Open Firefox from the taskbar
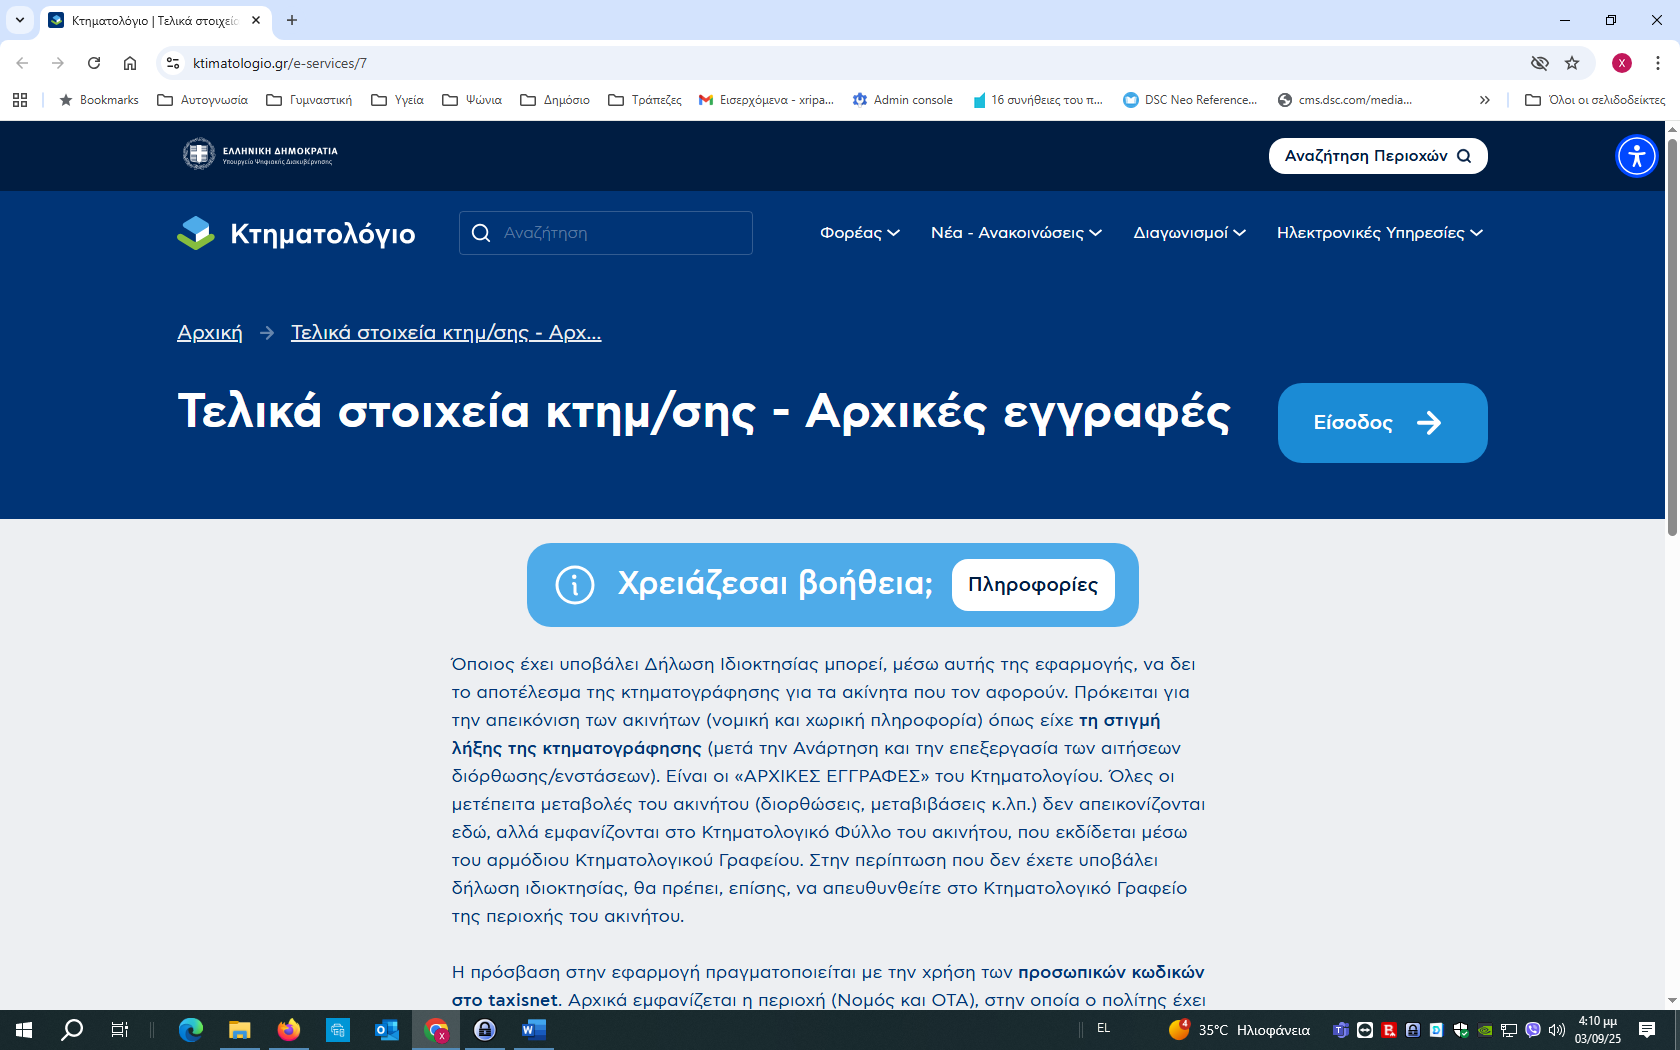Screen dimensions: 1680x1050 (289, 1029)
